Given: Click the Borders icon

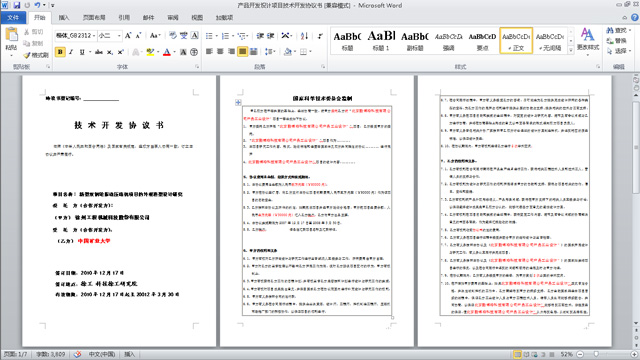Looking at the screenshot, I should click(303, 52).
